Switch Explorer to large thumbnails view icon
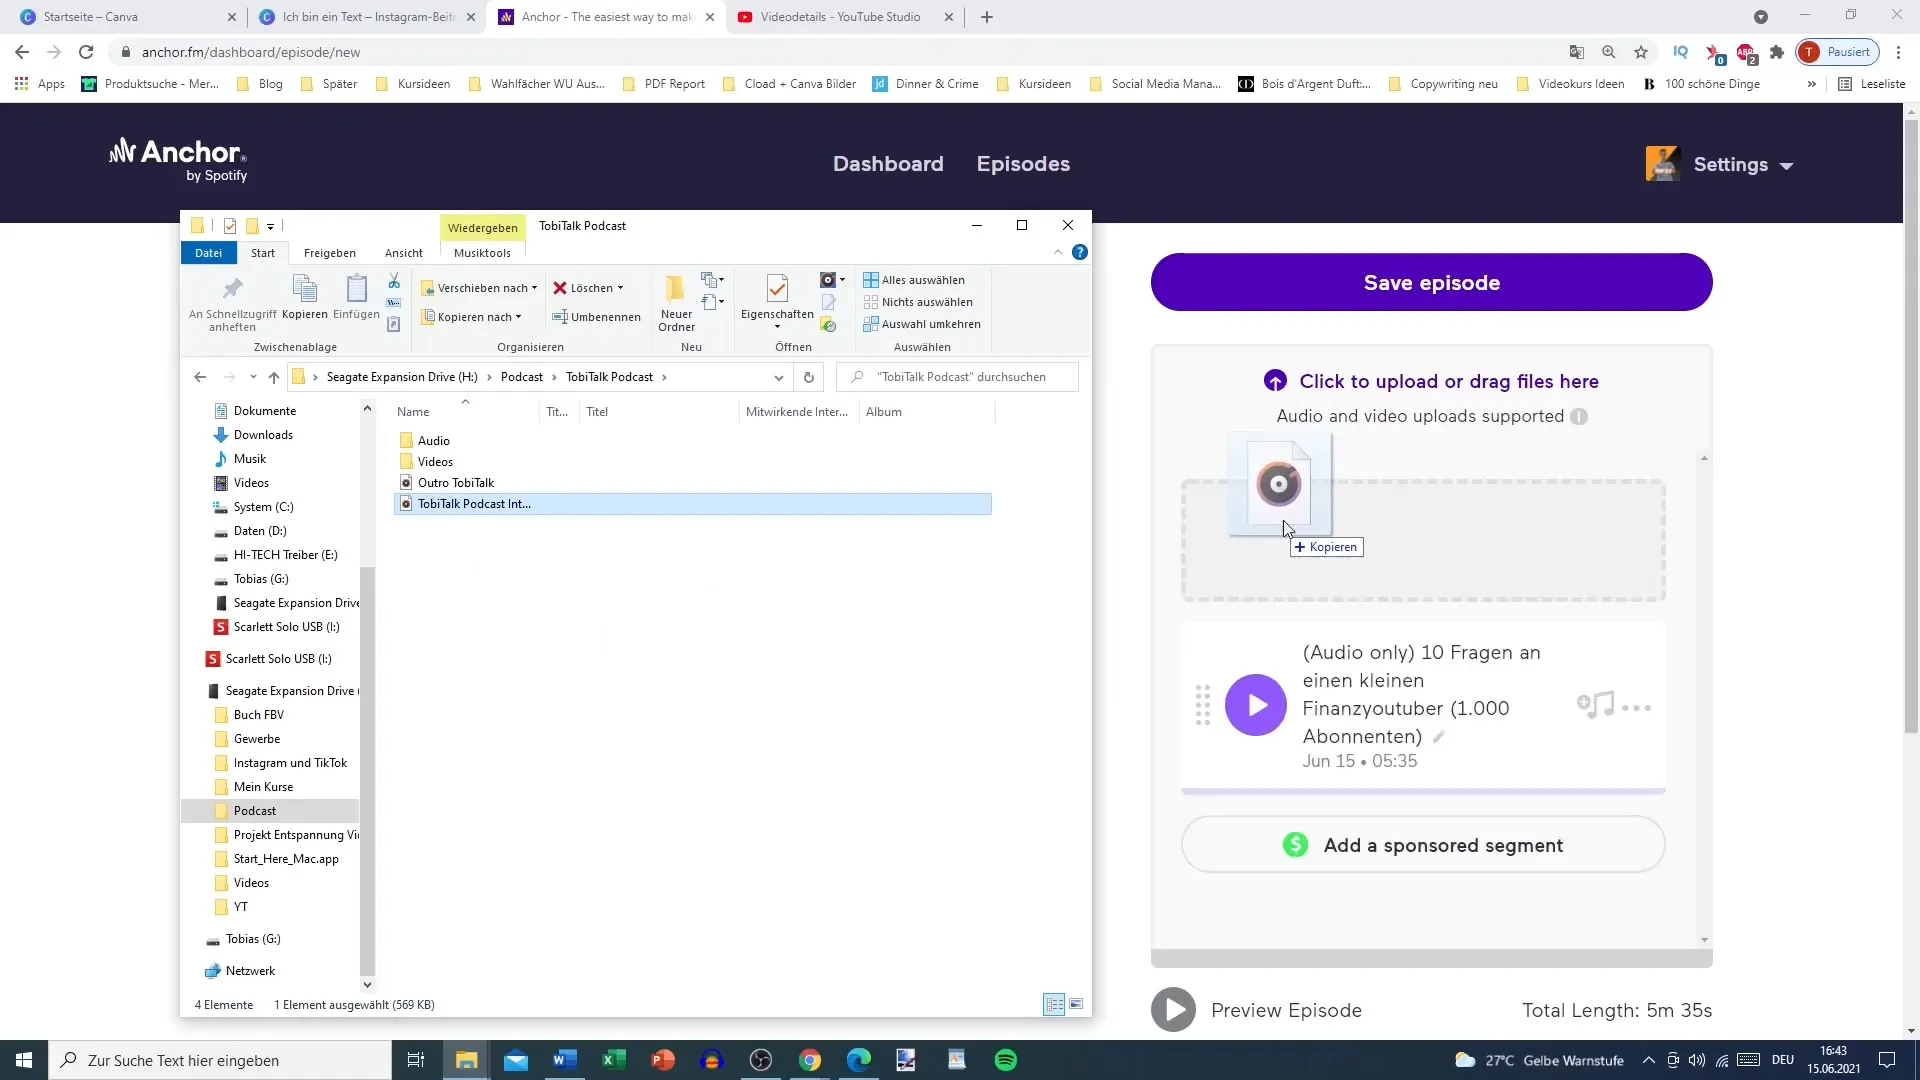The width and height of the screenshot is (1920, 1080). click(x=1077, y=1005)
